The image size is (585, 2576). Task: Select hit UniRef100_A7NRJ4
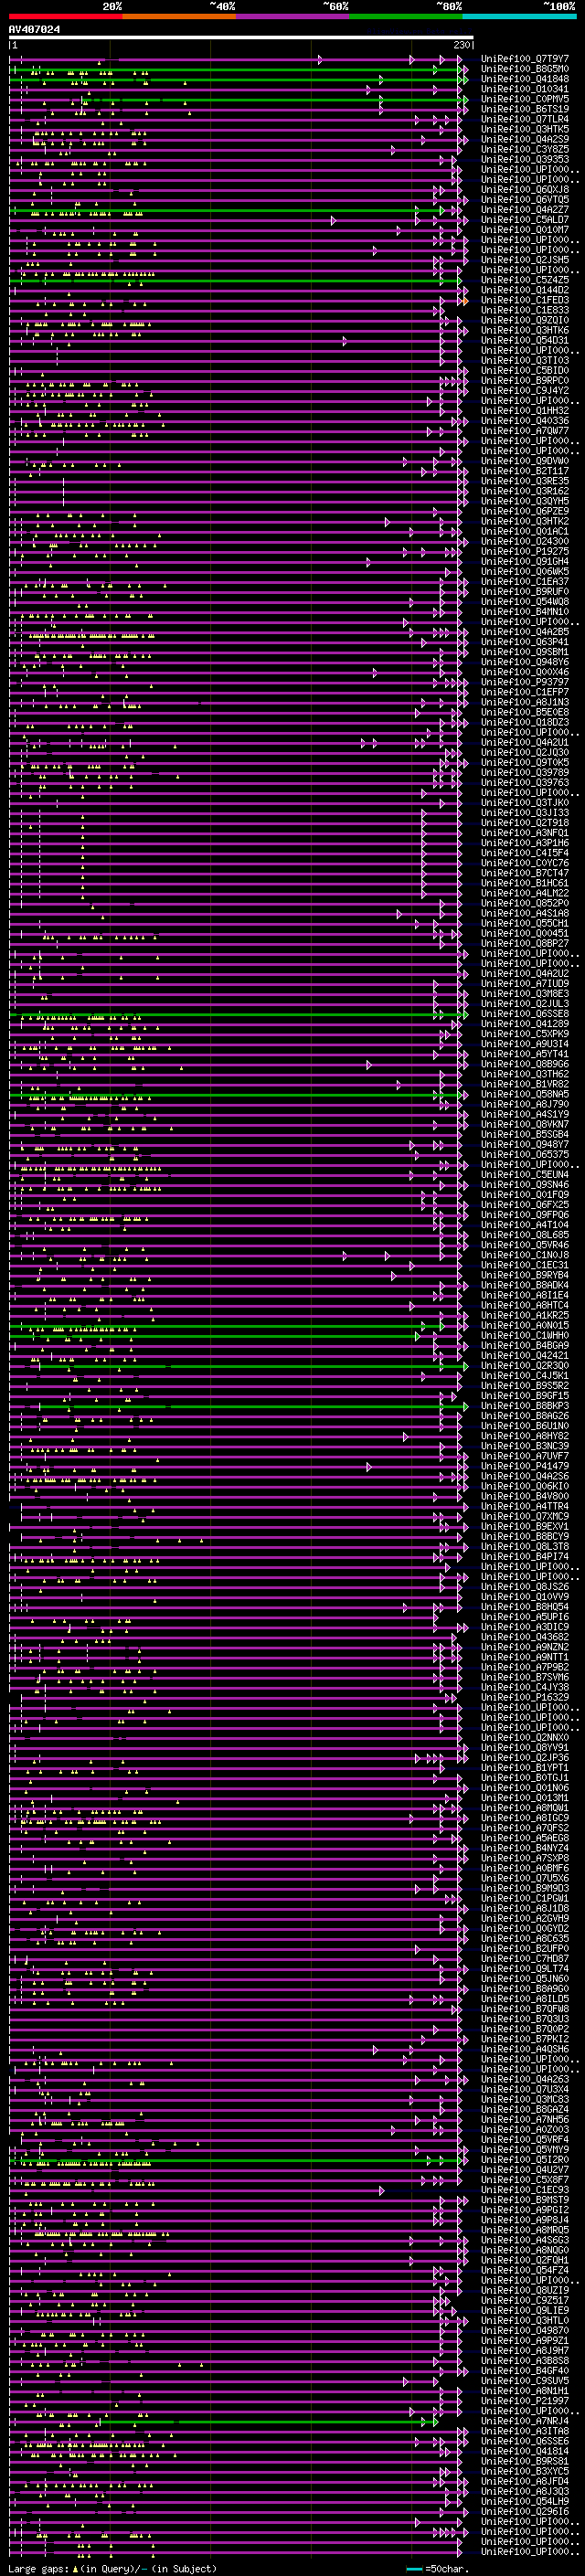click(525, 2421)
